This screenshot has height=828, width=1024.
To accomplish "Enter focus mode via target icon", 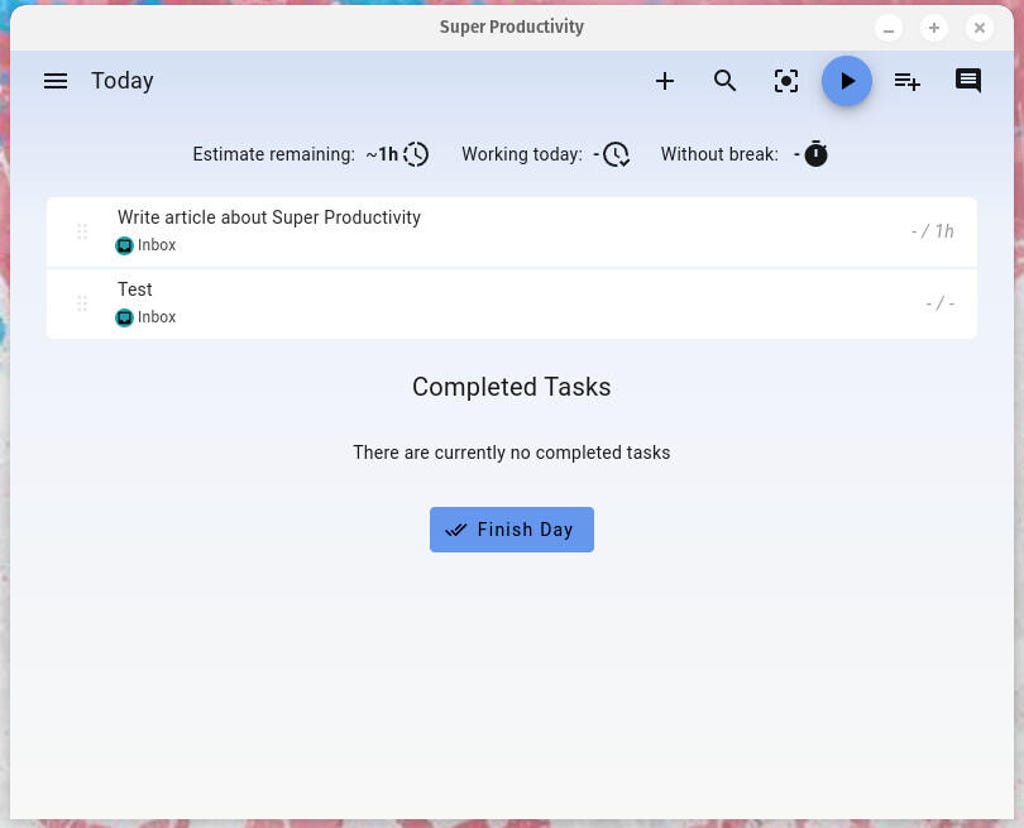I will (786, 81).
